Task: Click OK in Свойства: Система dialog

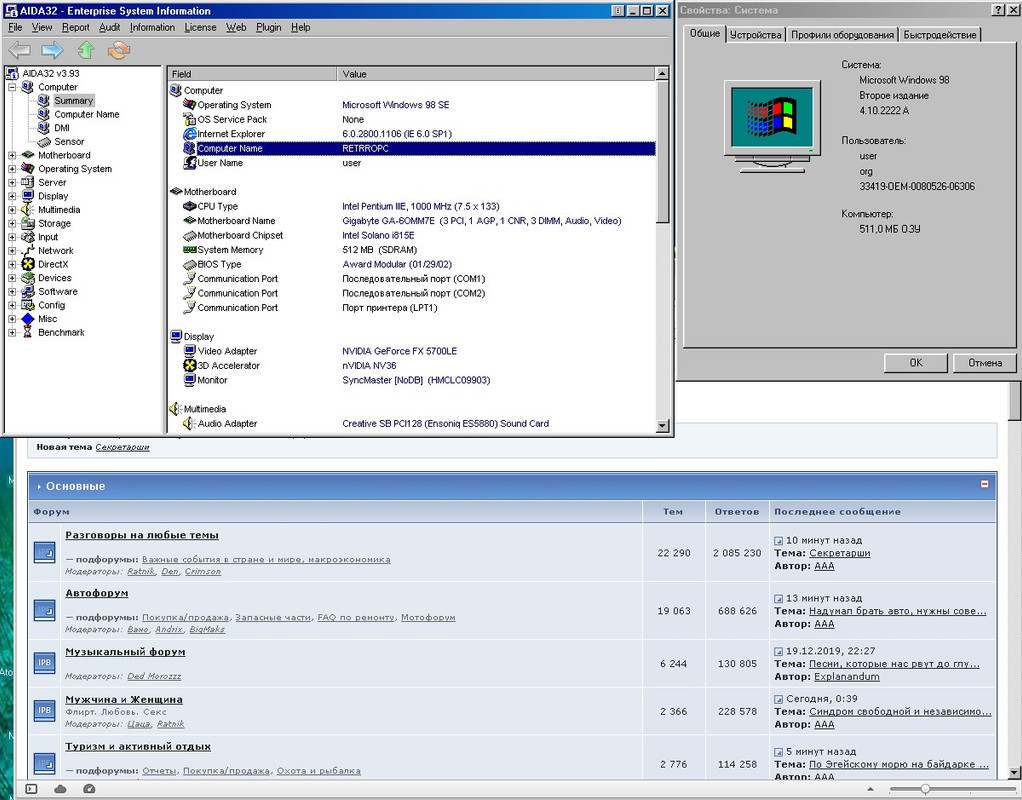Action: click(916, 363)
